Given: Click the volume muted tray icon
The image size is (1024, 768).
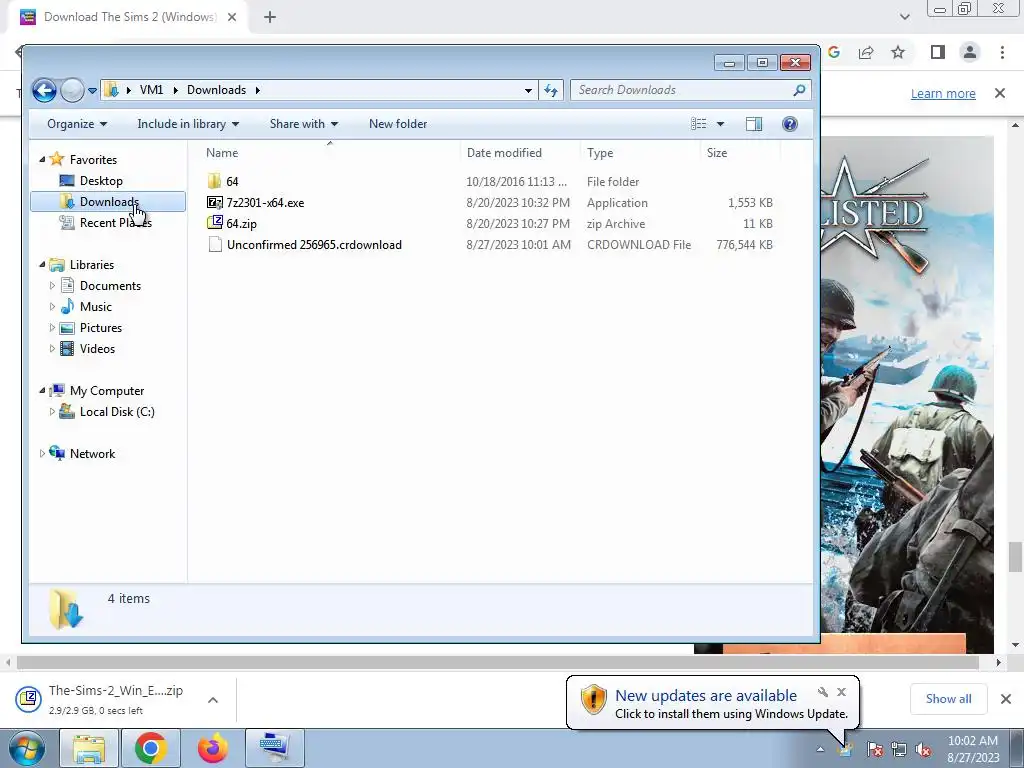Looking at the screenshot, I should pos(923,749).
